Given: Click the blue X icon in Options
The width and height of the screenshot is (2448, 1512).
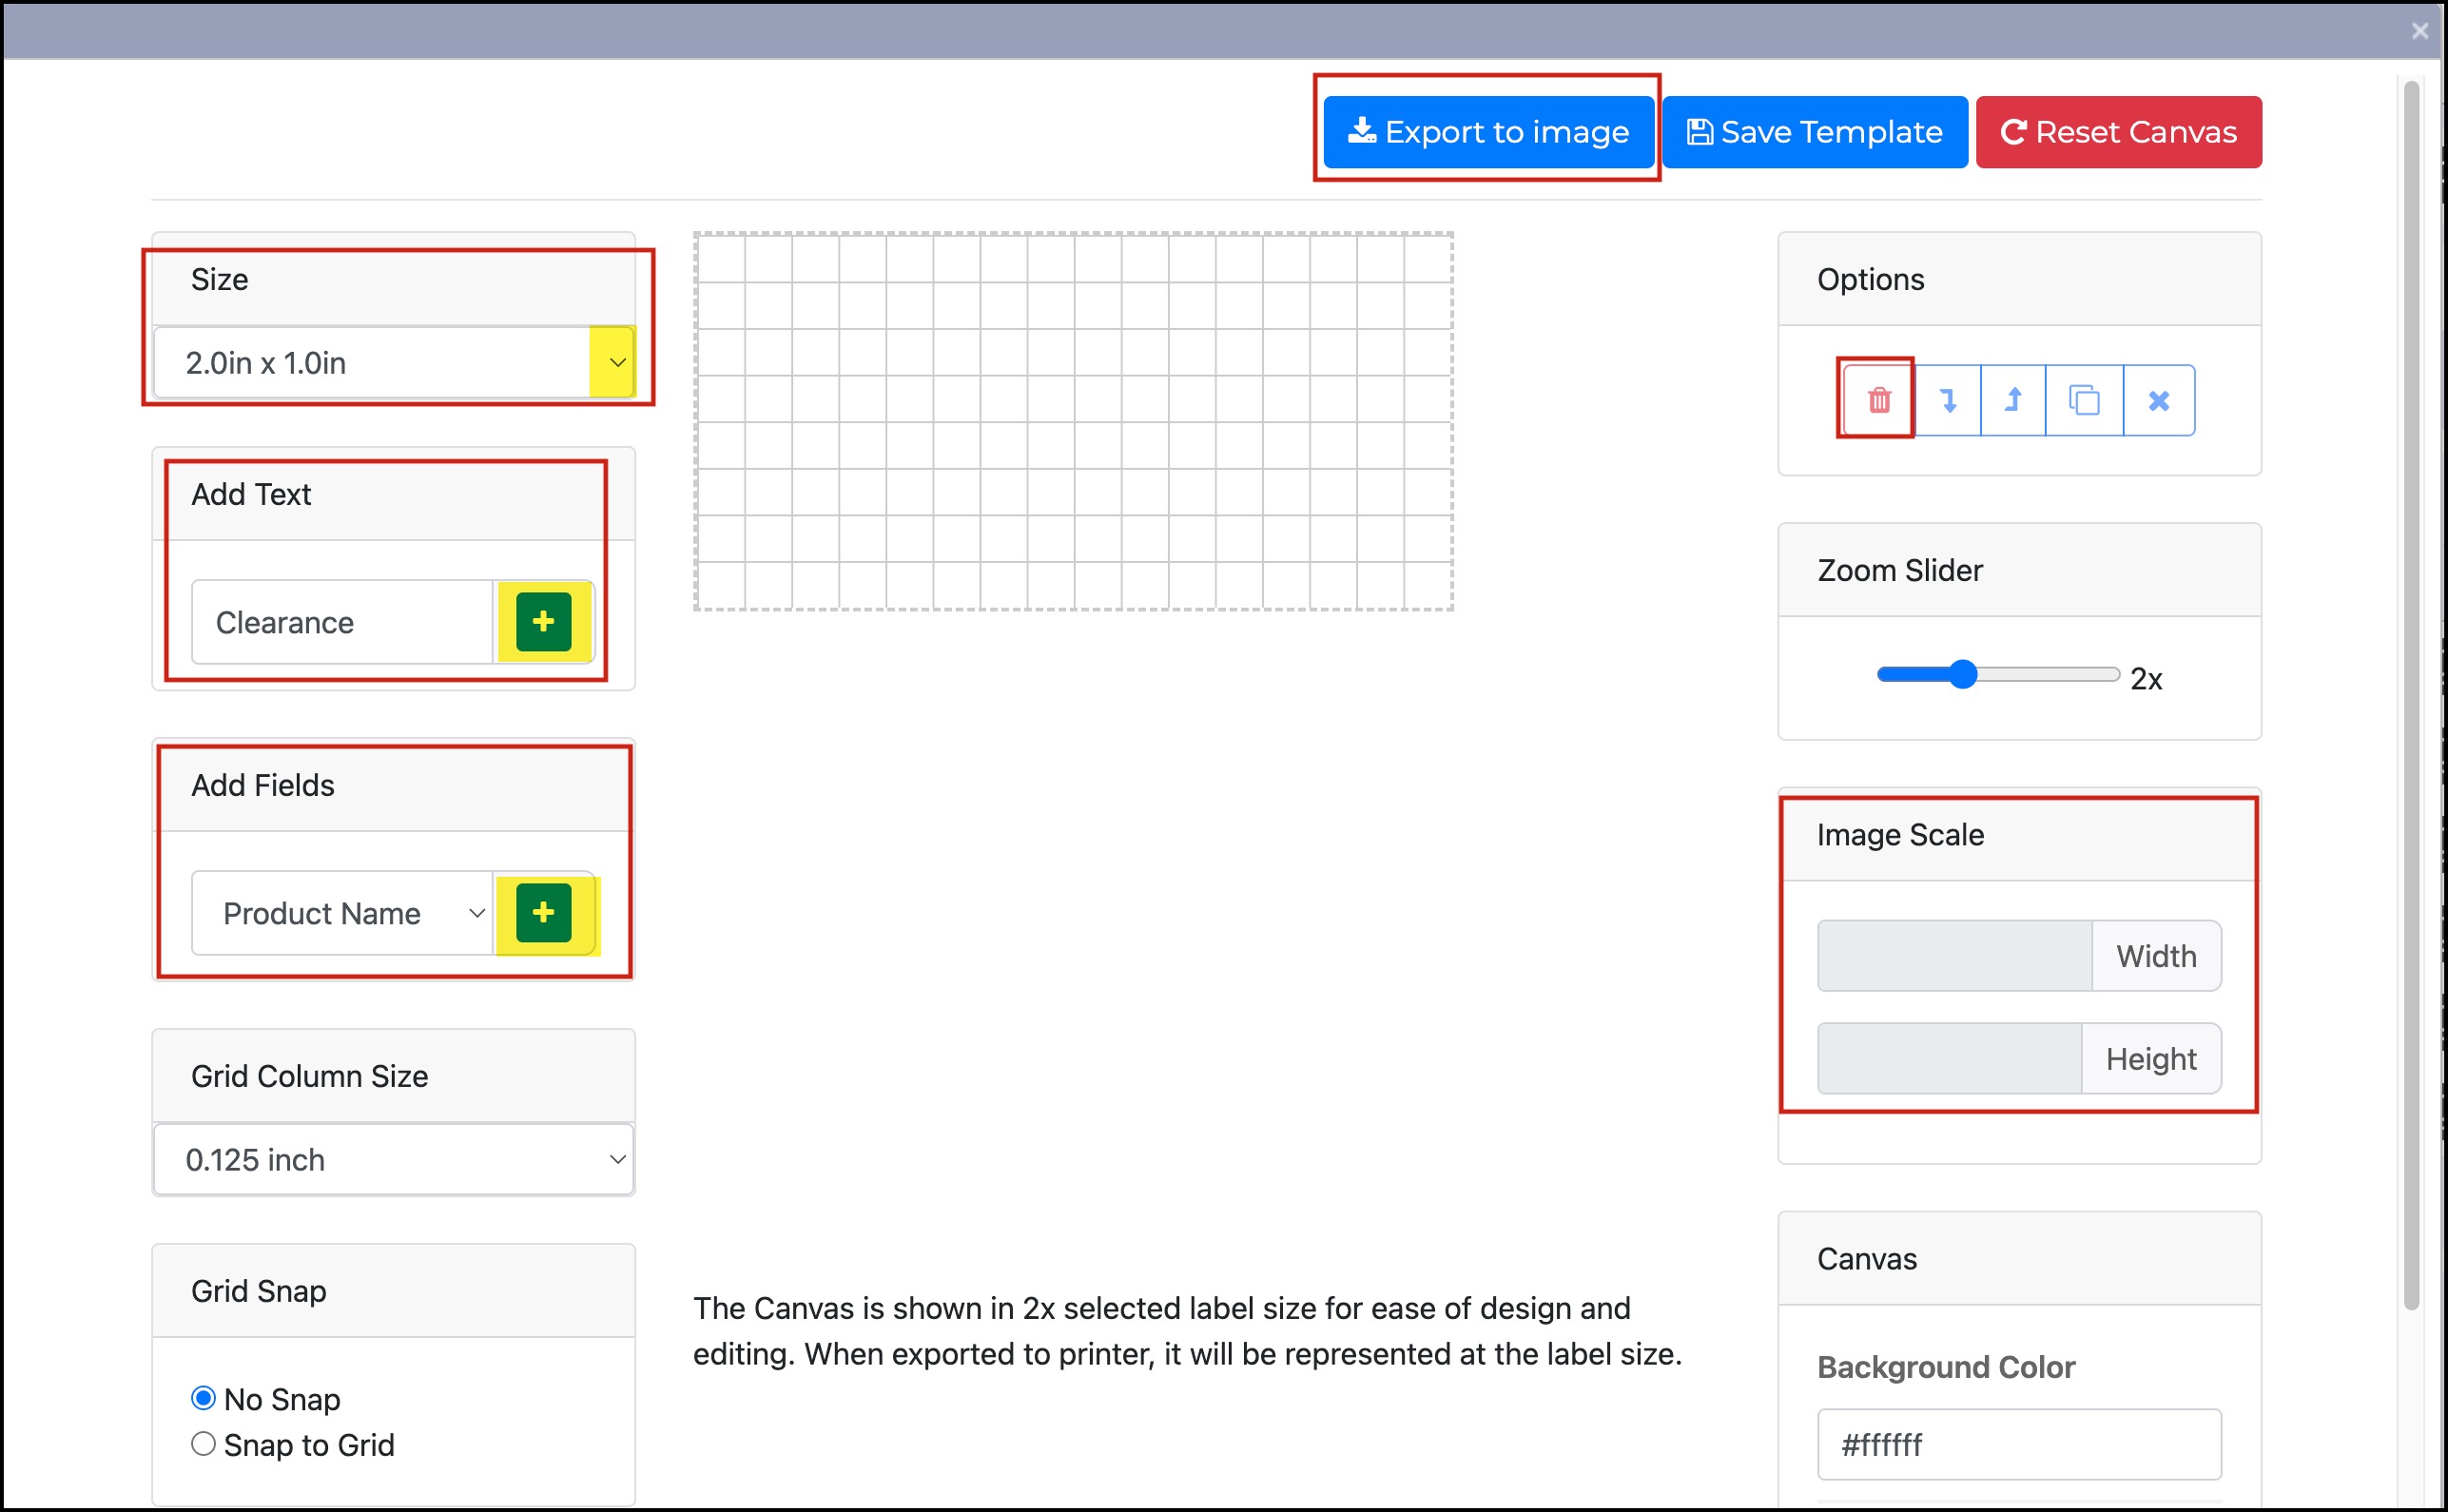Looking at the screenshot, I should [2158, 400].
